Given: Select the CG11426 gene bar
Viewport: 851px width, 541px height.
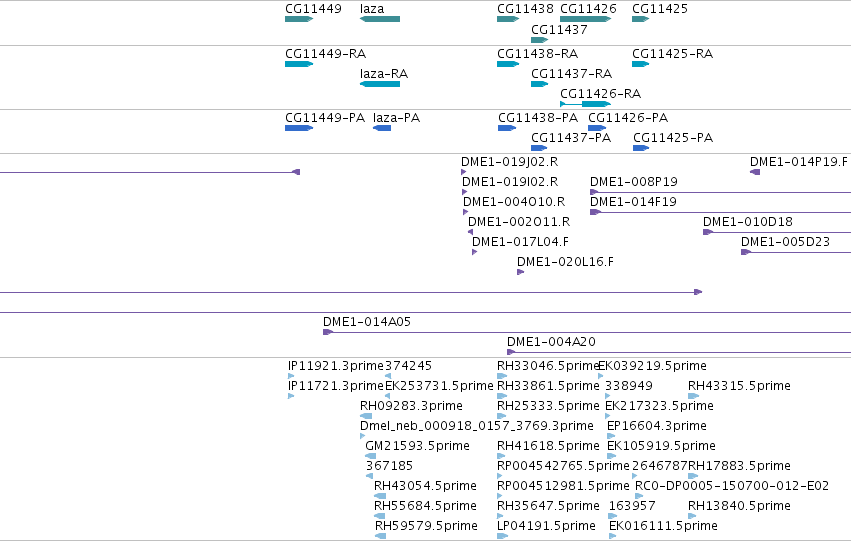Looking at the screenshot, I should pyautogui.click(x=586, y=19).
